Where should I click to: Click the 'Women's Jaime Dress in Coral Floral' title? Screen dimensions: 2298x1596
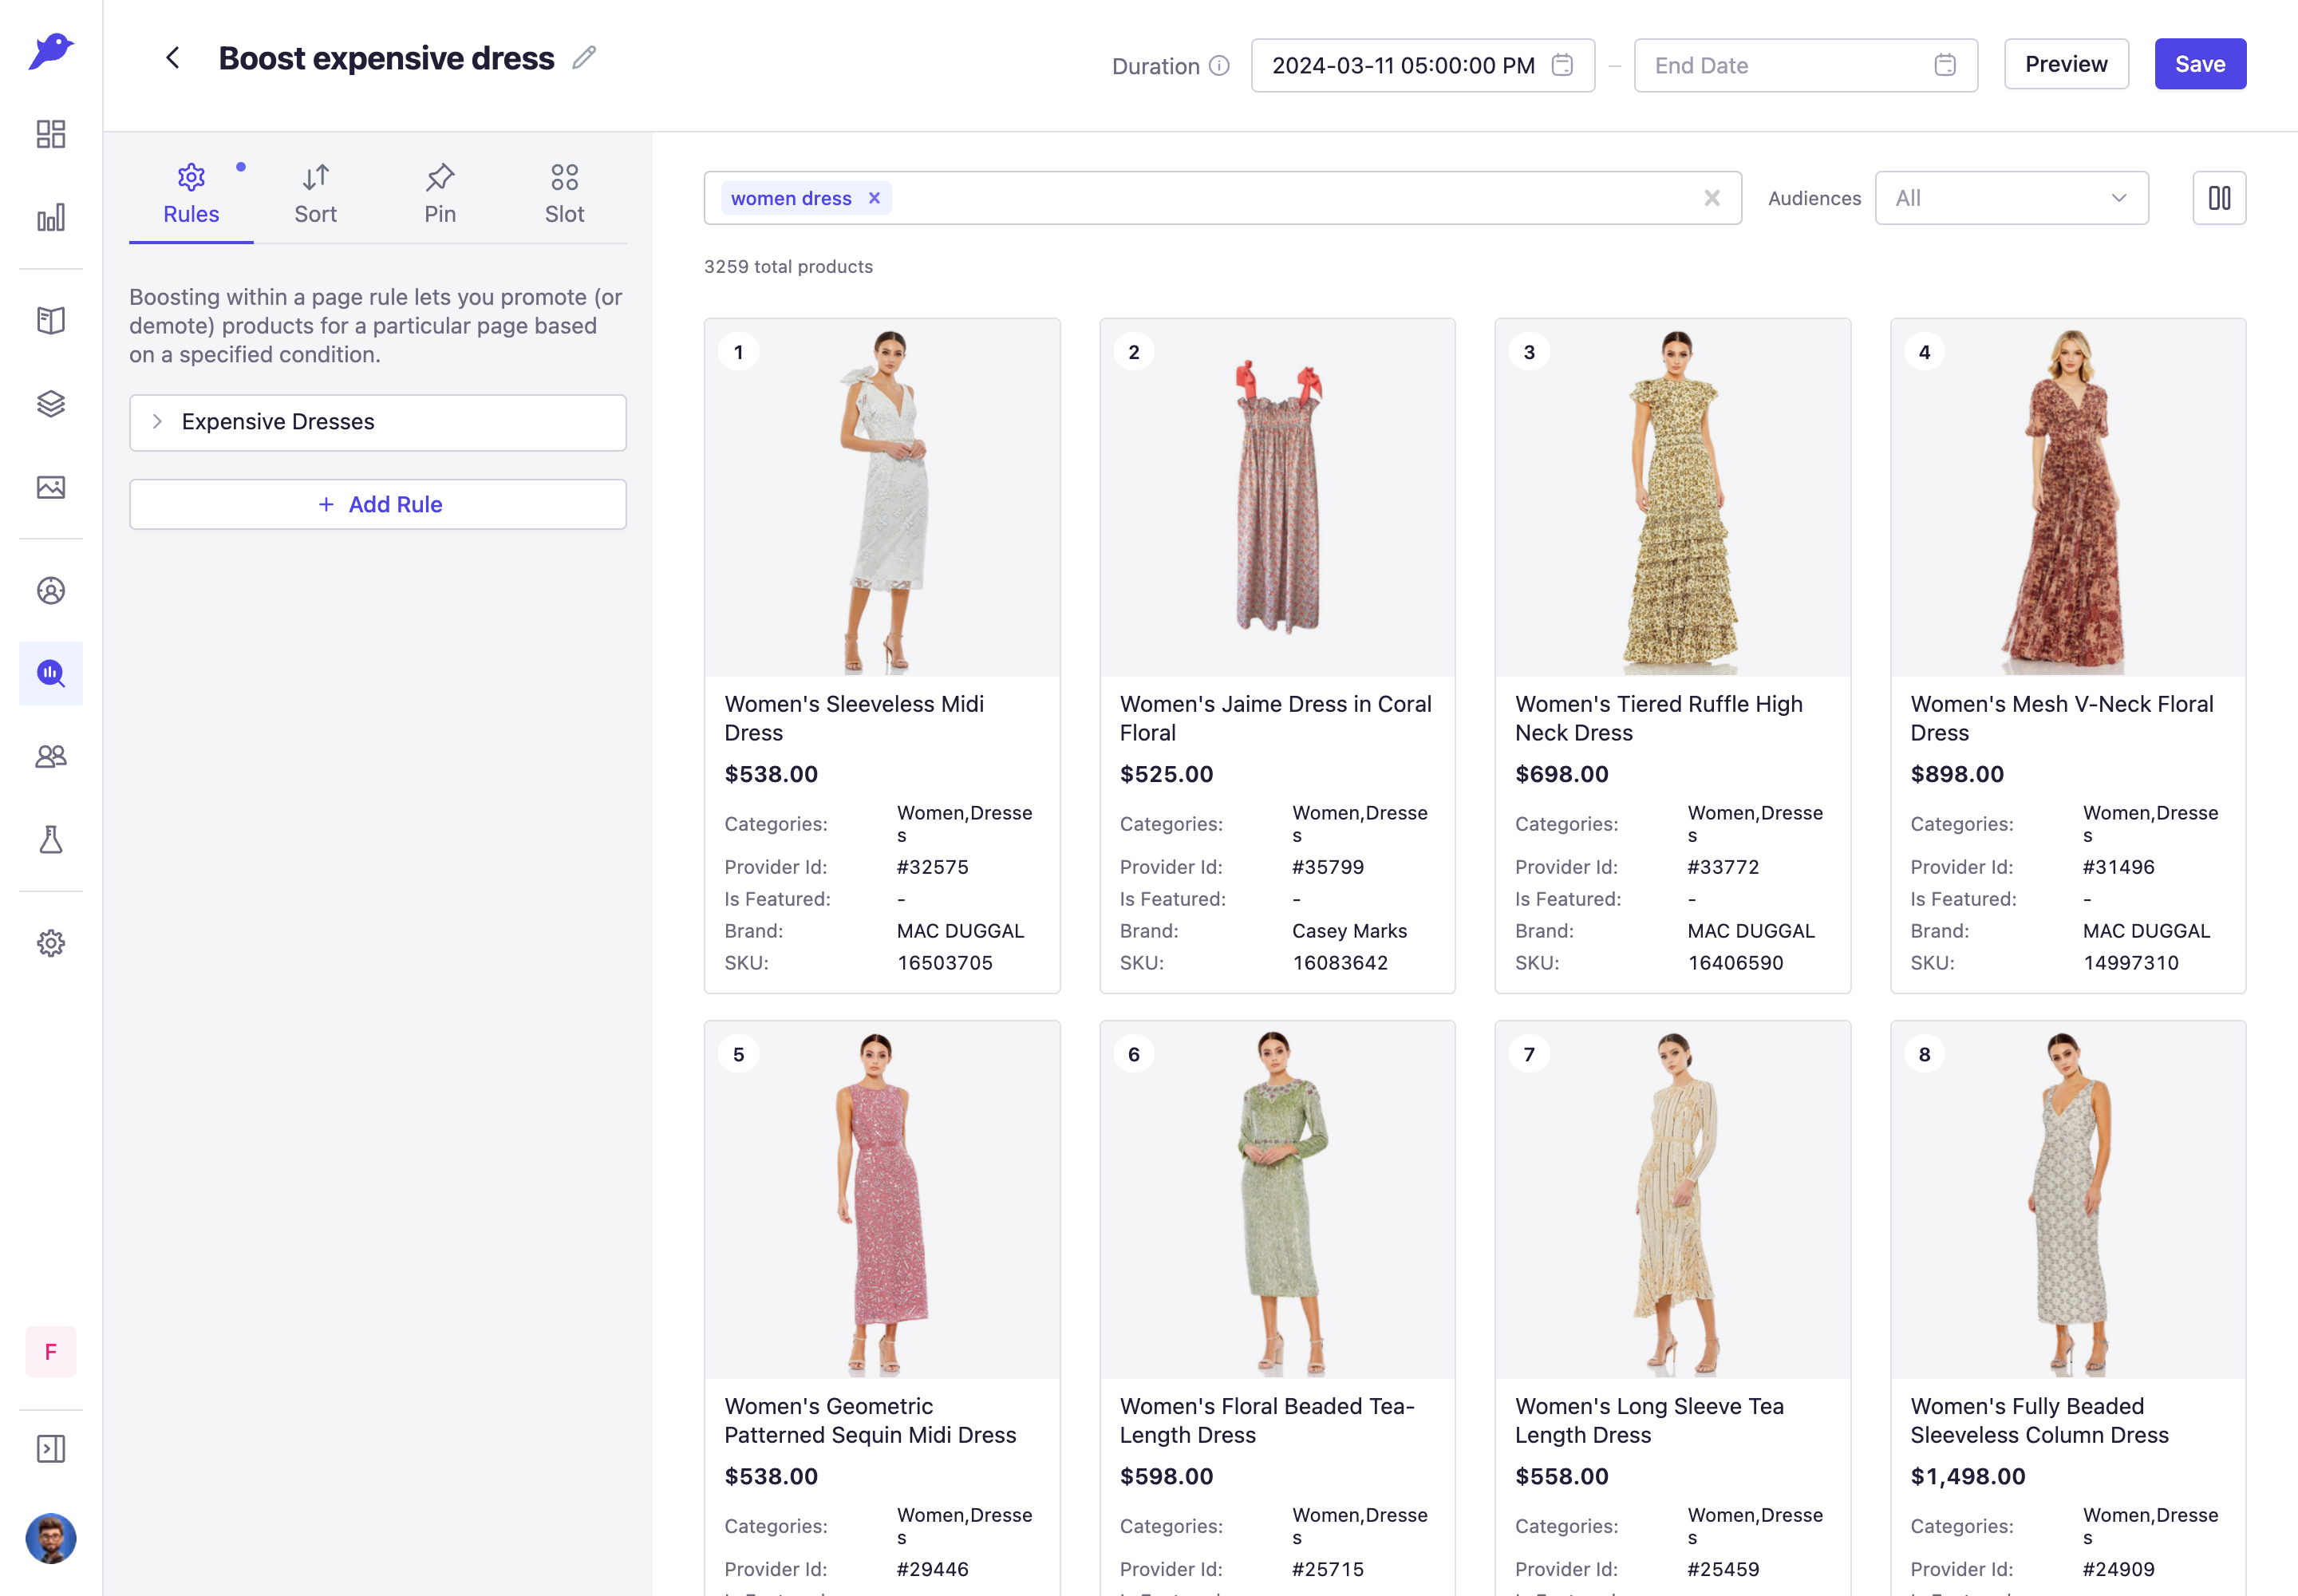click(1276, 718)
